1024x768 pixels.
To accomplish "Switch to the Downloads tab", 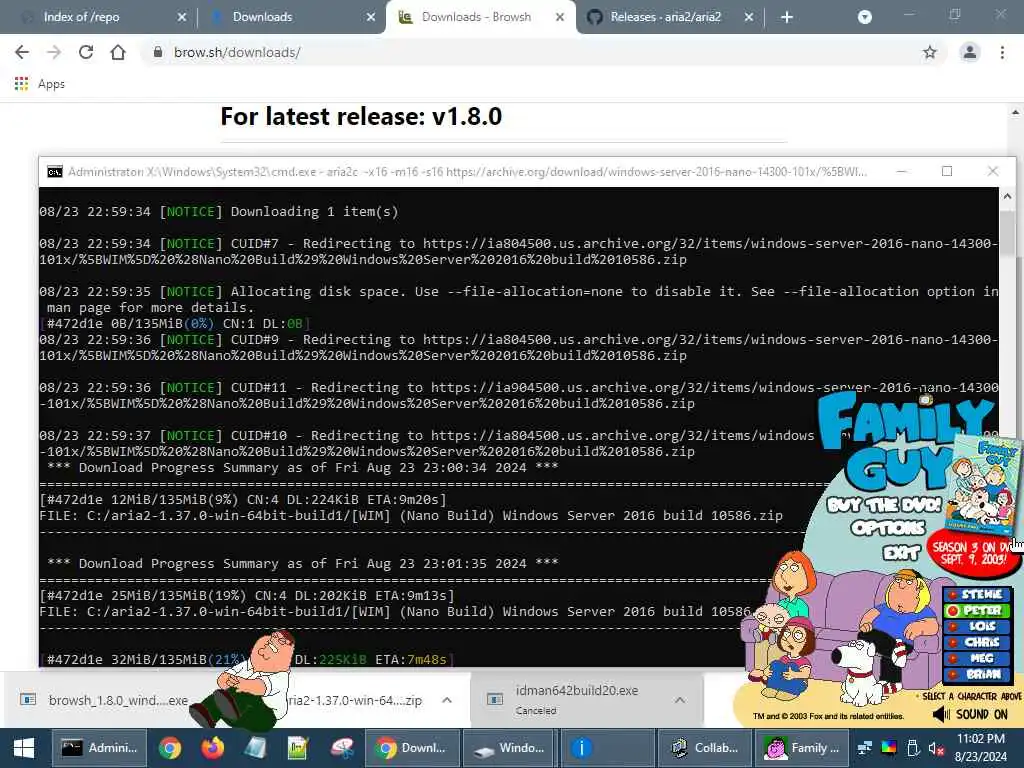I will point(287,17).
